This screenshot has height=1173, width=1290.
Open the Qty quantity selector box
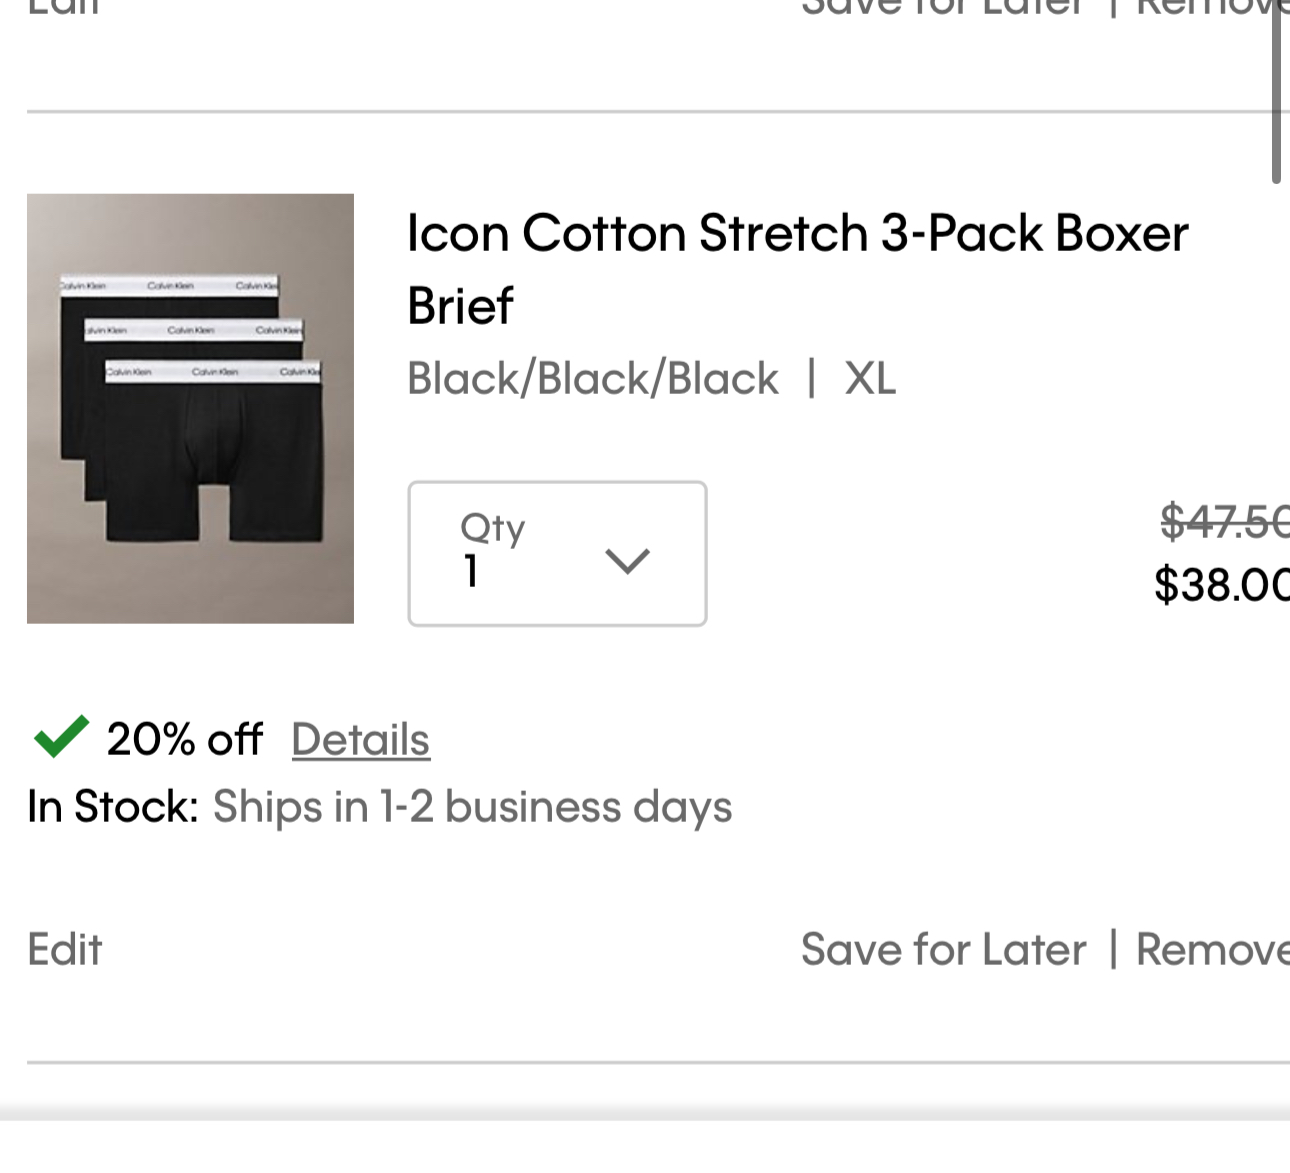[557, 554]
